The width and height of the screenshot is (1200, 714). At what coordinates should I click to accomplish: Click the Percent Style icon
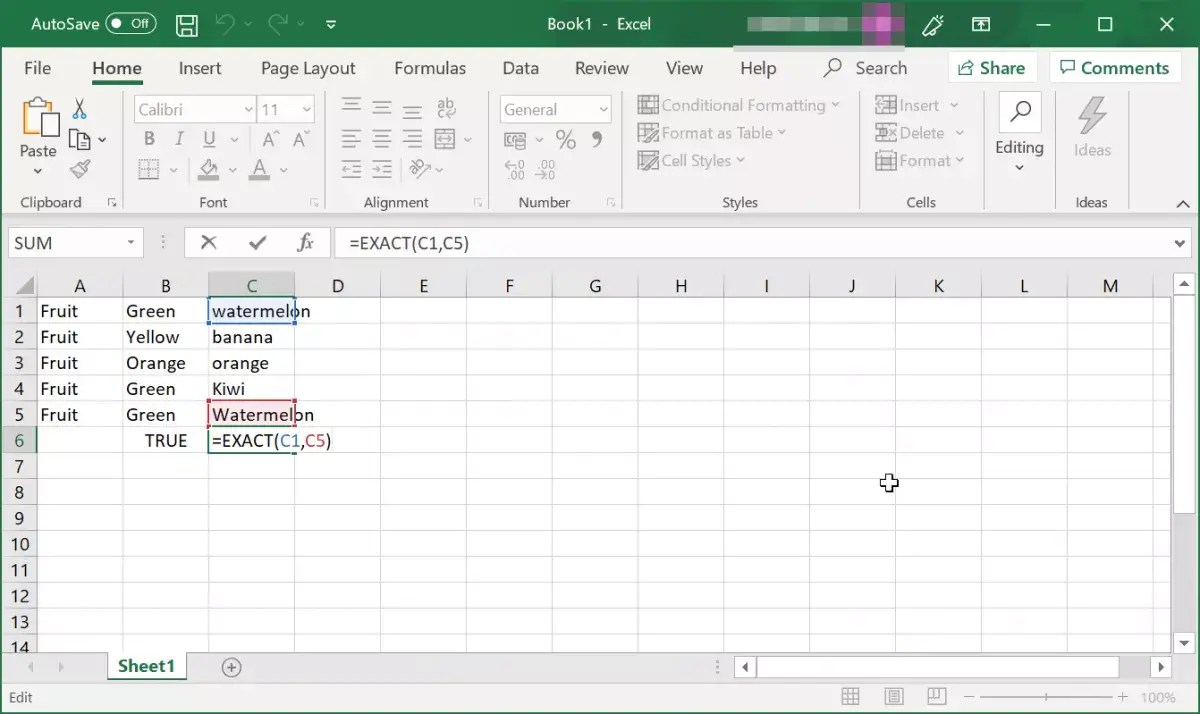click(x=565, y=141)
